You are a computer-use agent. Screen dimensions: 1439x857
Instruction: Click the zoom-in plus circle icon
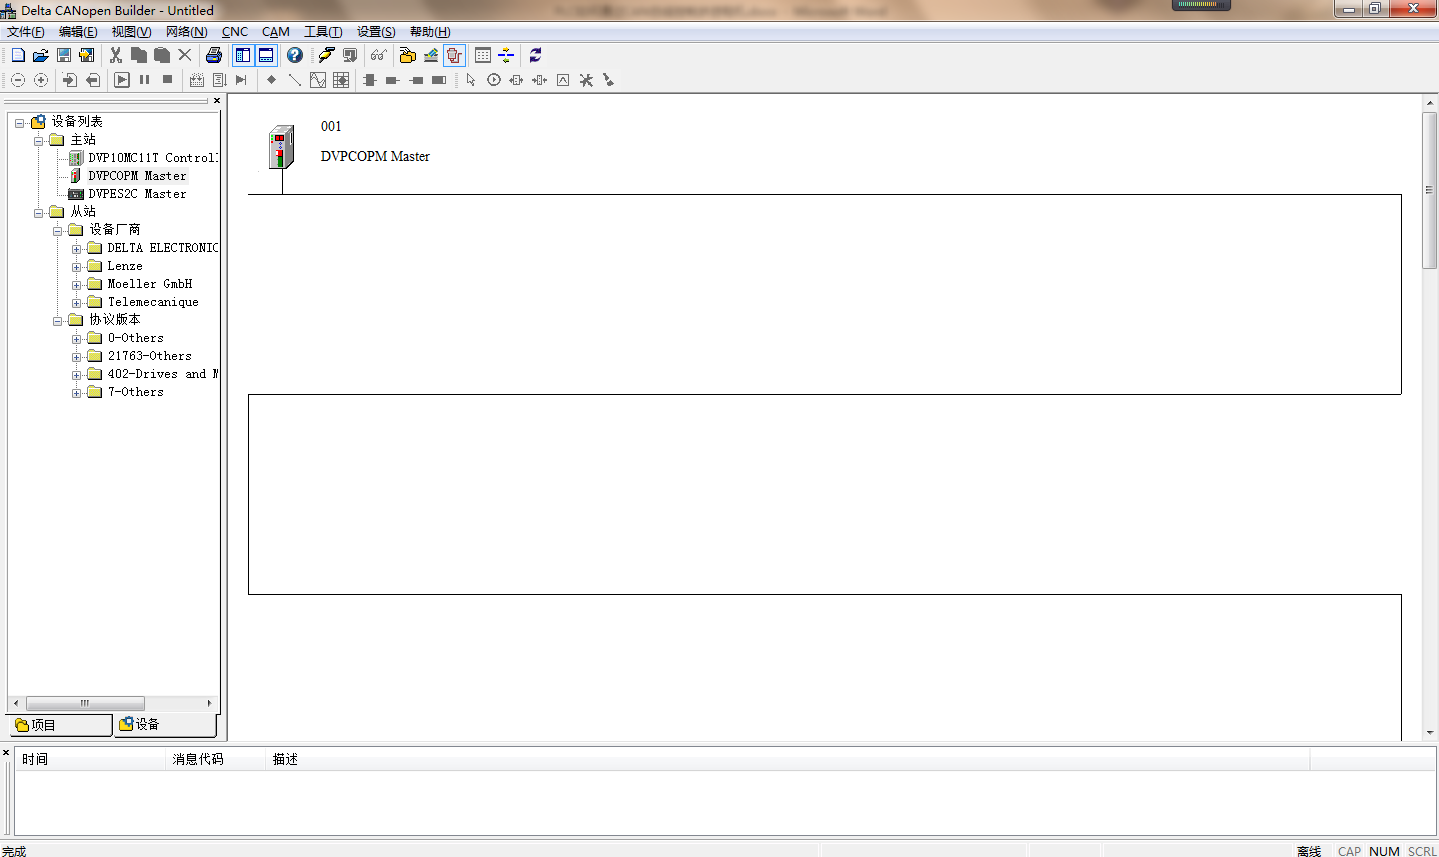point(41,80)
